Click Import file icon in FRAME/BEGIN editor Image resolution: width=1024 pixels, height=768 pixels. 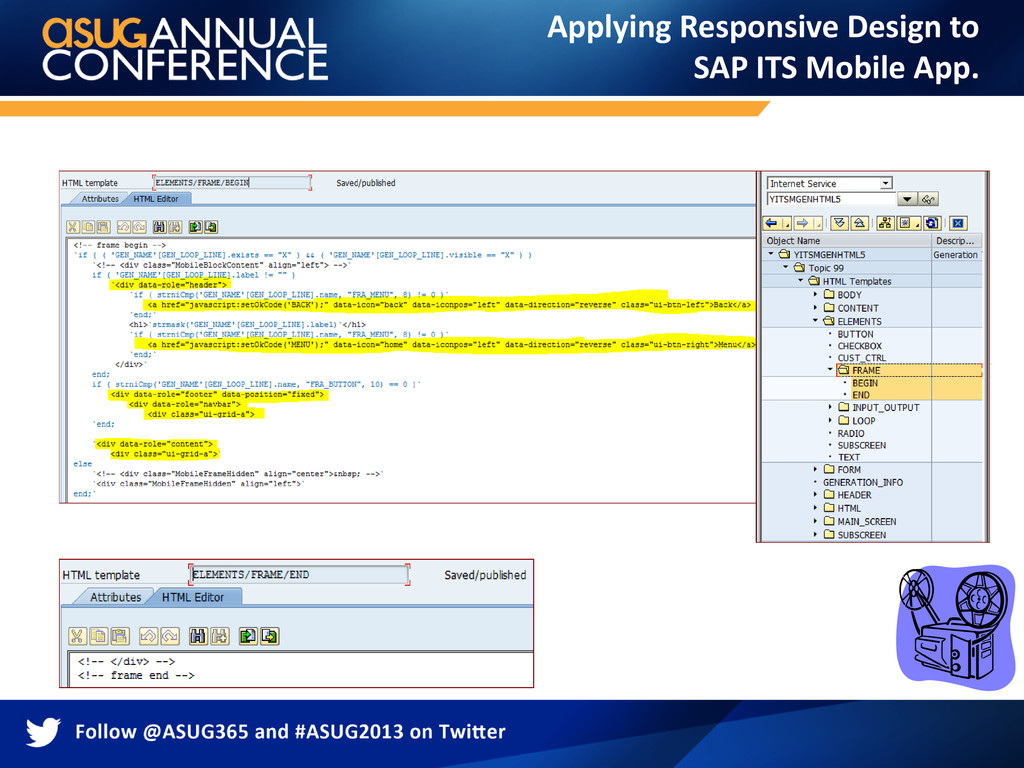(x=195, y=227)
